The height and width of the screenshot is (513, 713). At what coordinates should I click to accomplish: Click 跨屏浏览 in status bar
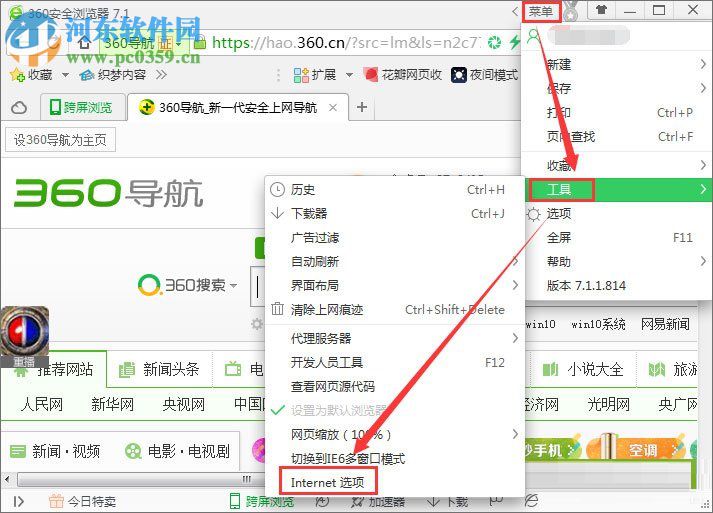262,501
